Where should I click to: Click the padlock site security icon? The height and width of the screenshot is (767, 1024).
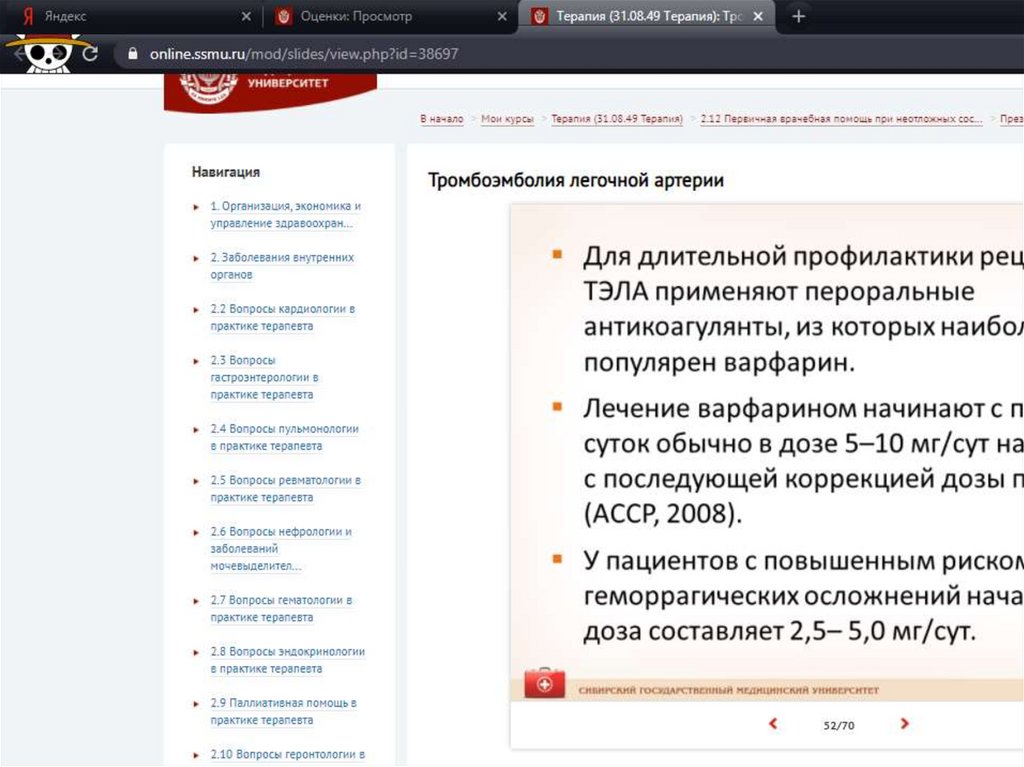128,54
